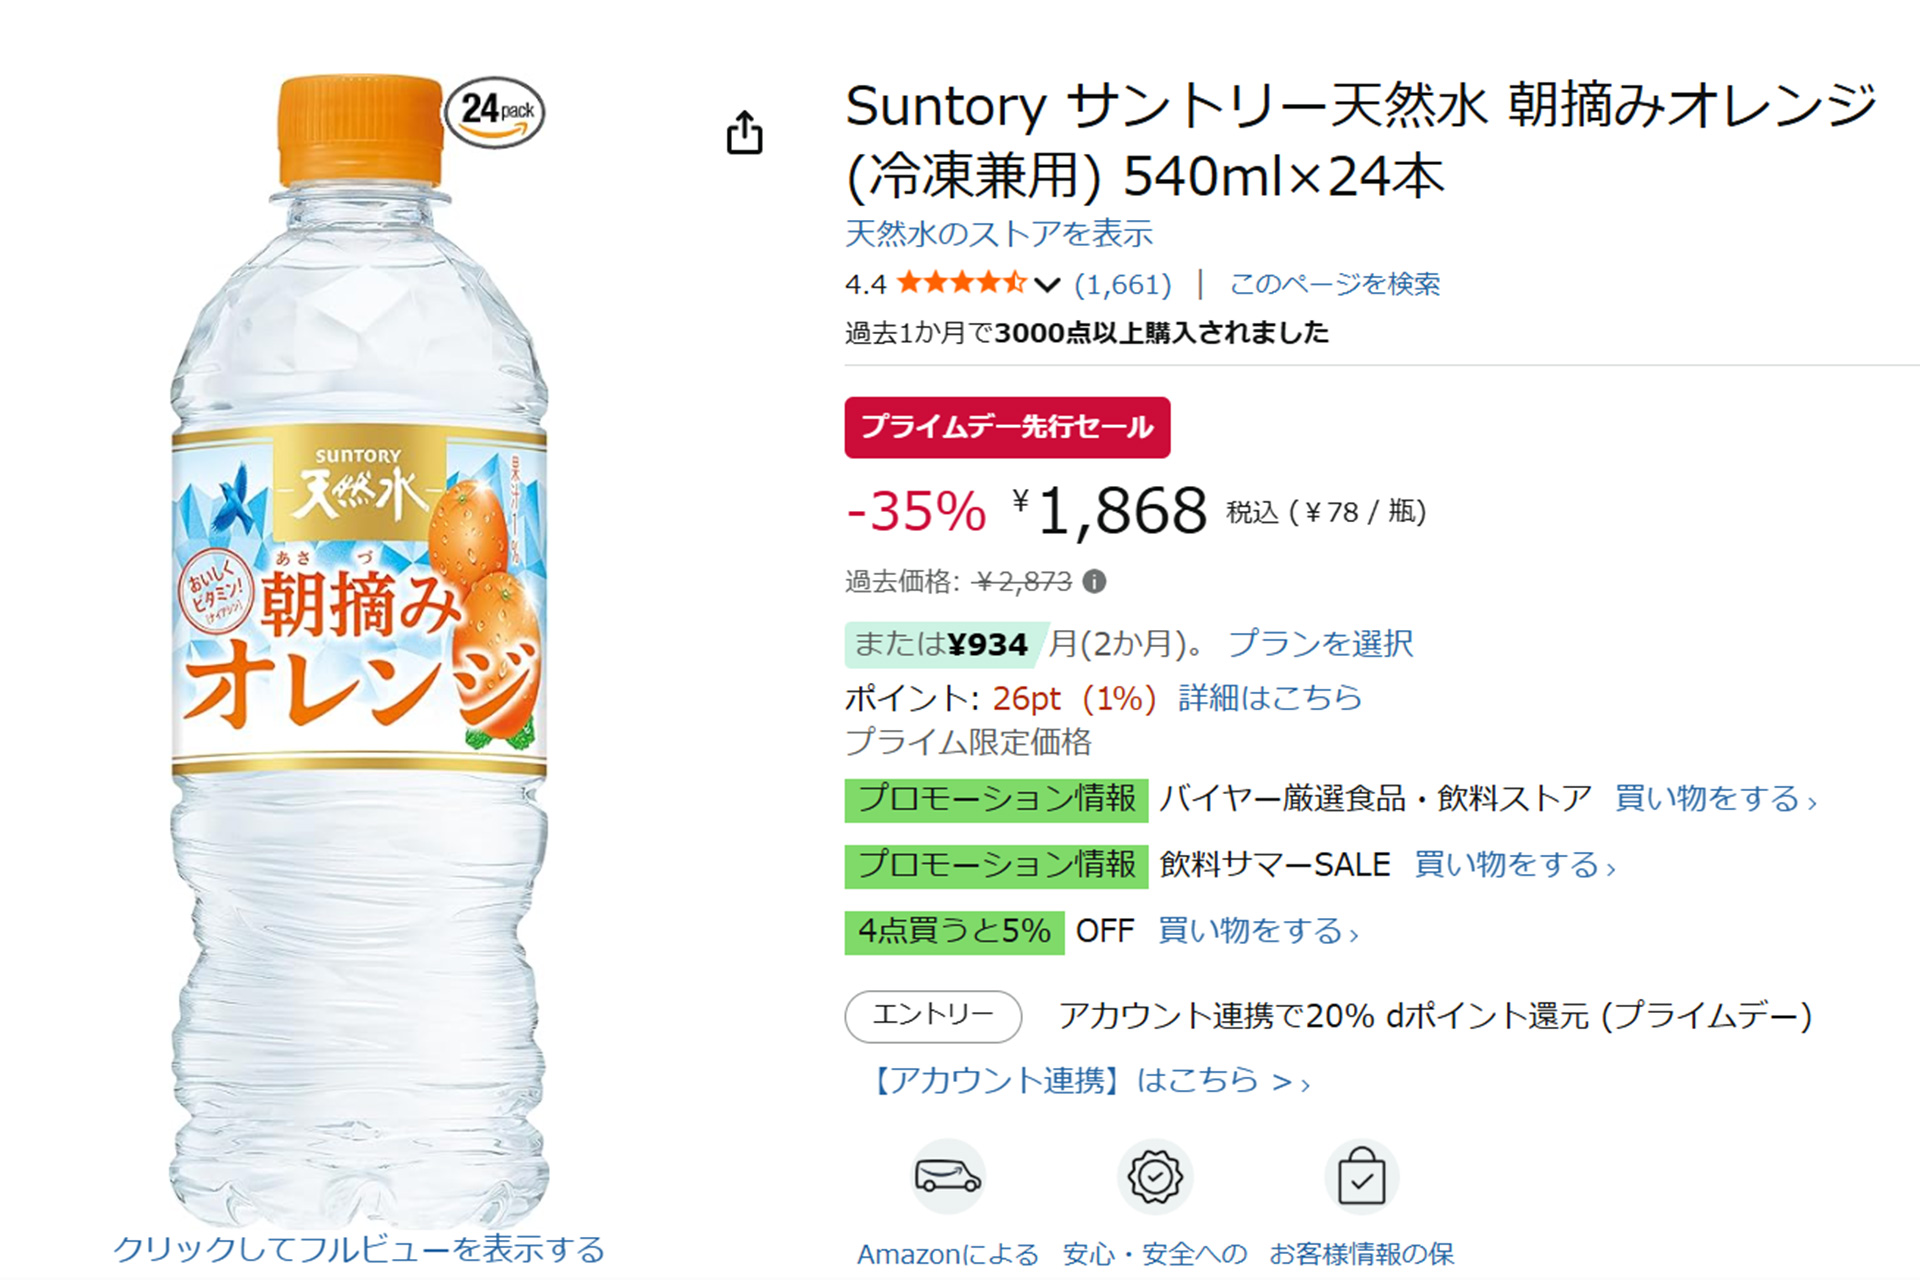Click the share icon next to the title
Image resolution: width=1920 pixels, height=1280 pixels.
746,131
